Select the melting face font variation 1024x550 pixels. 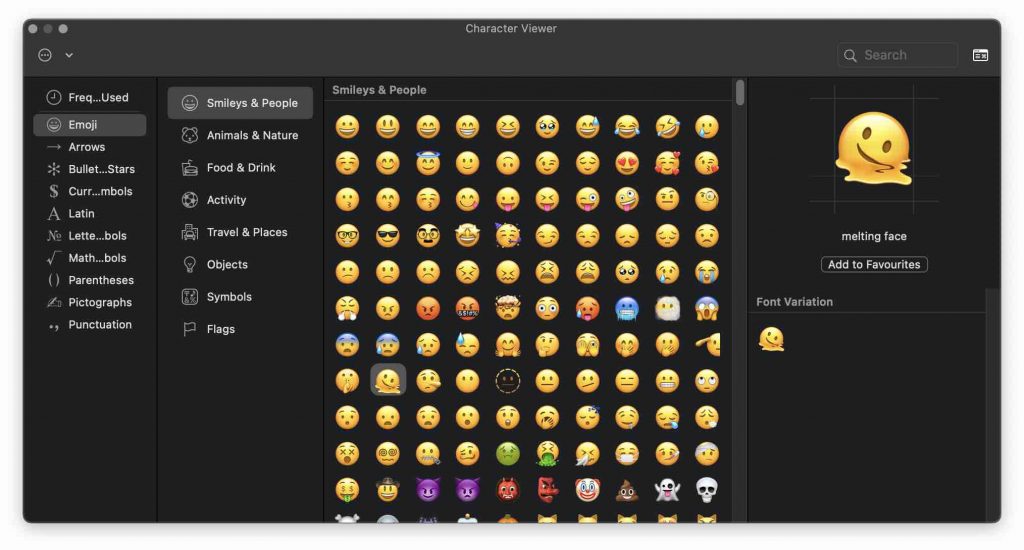(771, 339)
